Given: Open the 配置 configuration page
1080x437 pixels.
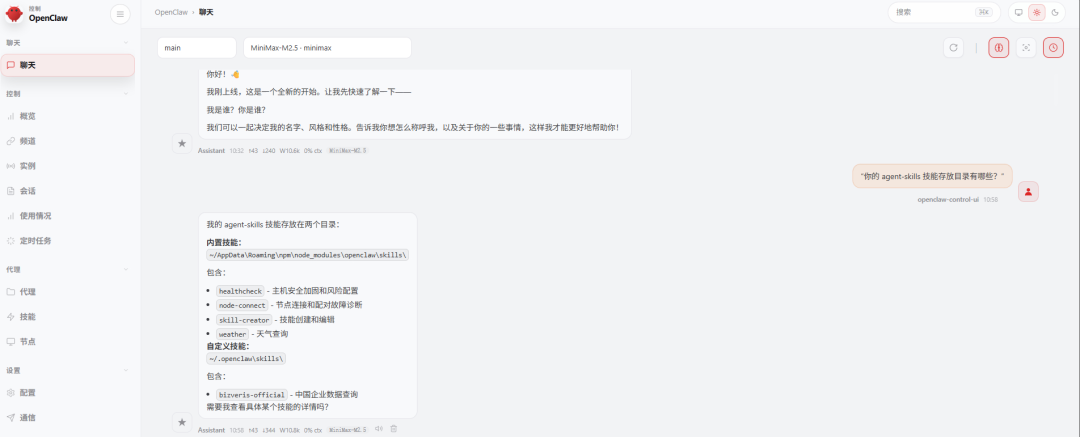Looking at the screenshot, I should (68, 392).
